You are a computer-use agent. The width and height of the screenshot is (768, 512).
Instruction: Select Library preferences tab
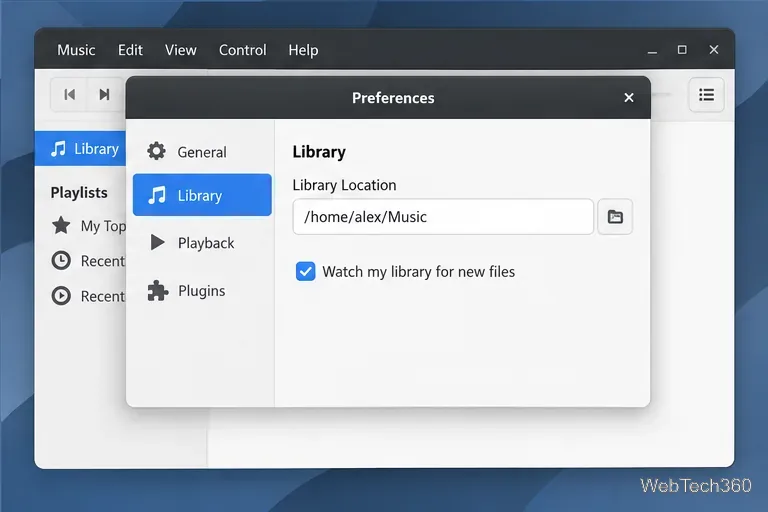point(202,195)
